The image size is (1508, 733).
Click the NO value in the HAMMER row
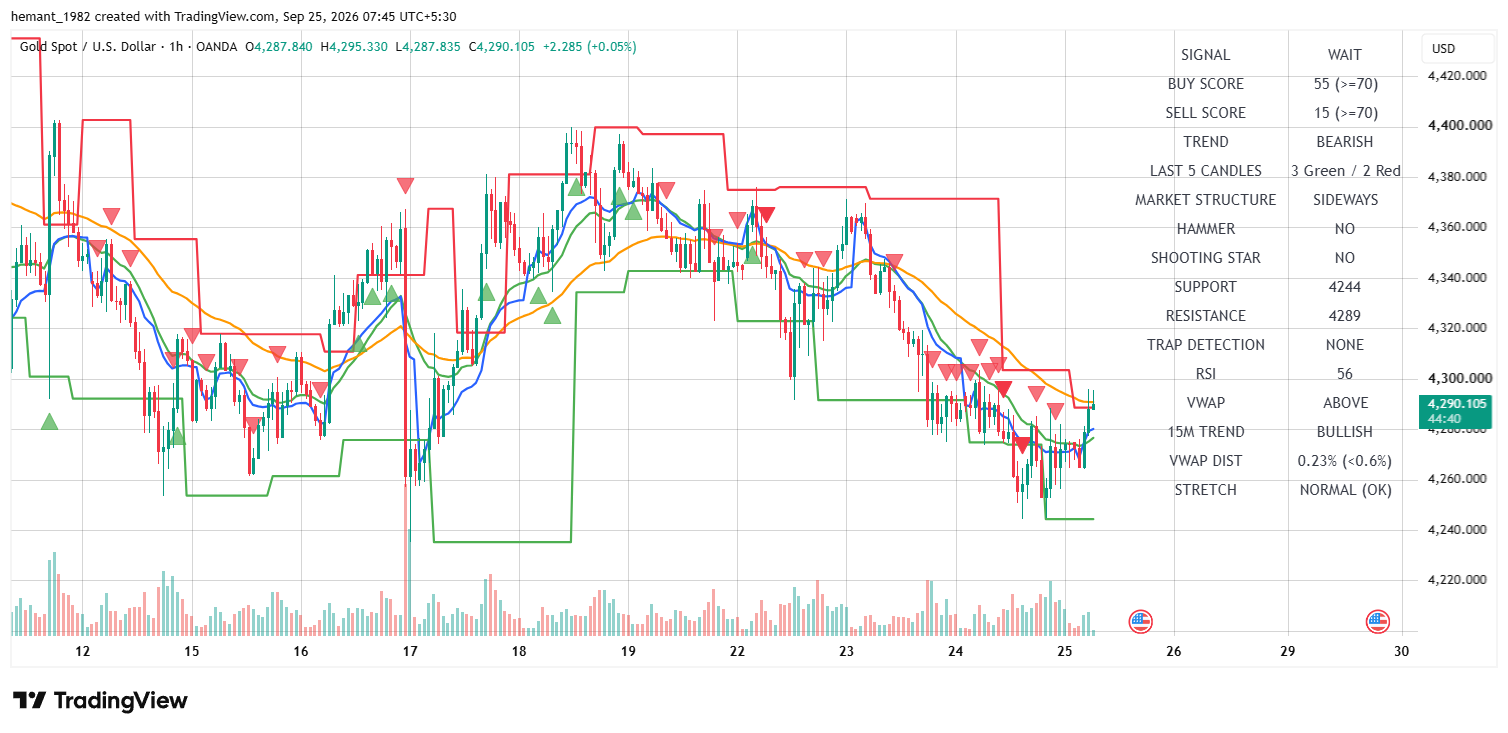[x=1345, y=229]
